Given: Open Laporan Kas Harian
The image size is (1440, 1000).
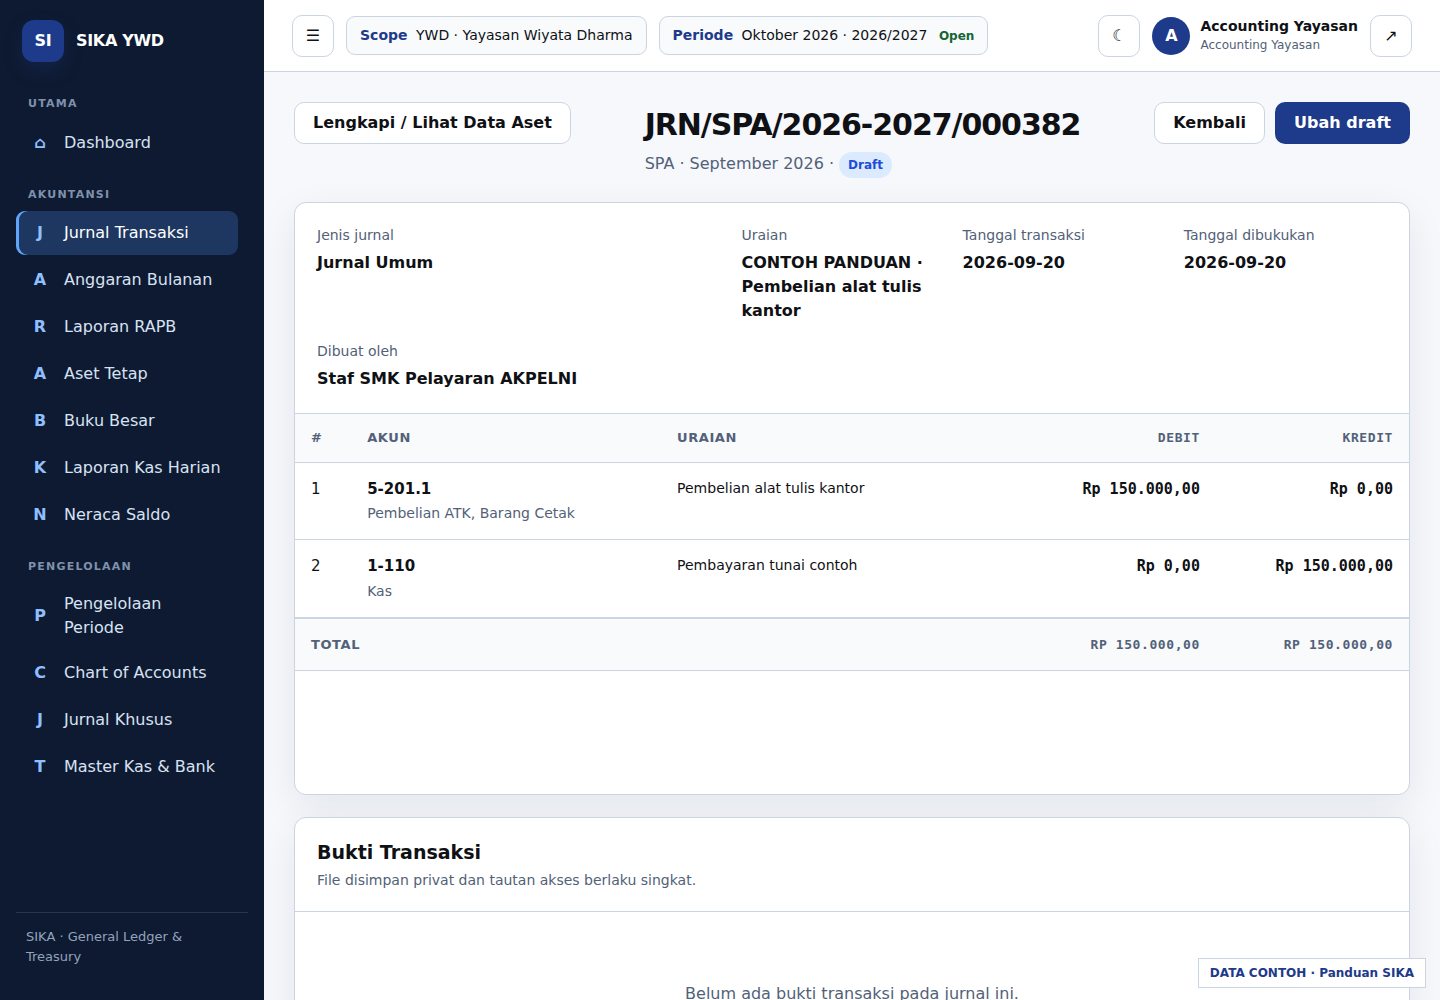Looking at the screenshot, I should pos(127,468).
